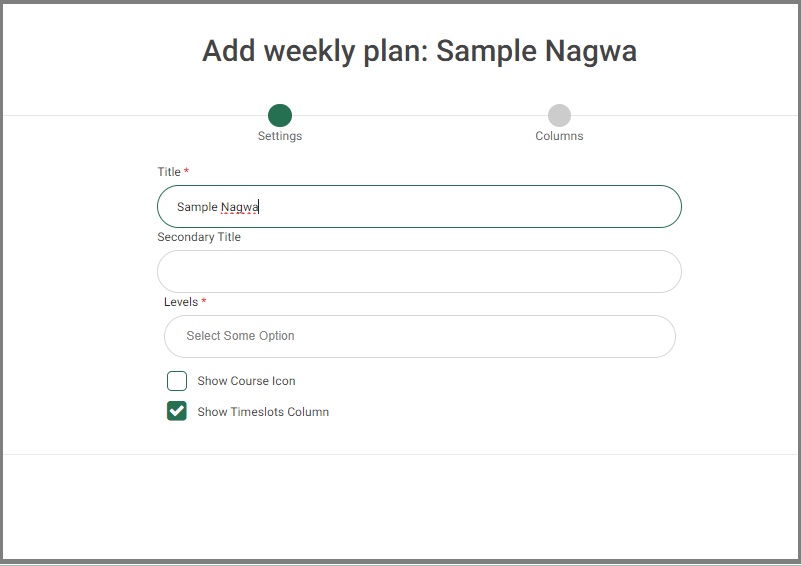Click the Secondary Title field label
The width and height of the screenshot is (801, 566).
(x=199, y=237)
